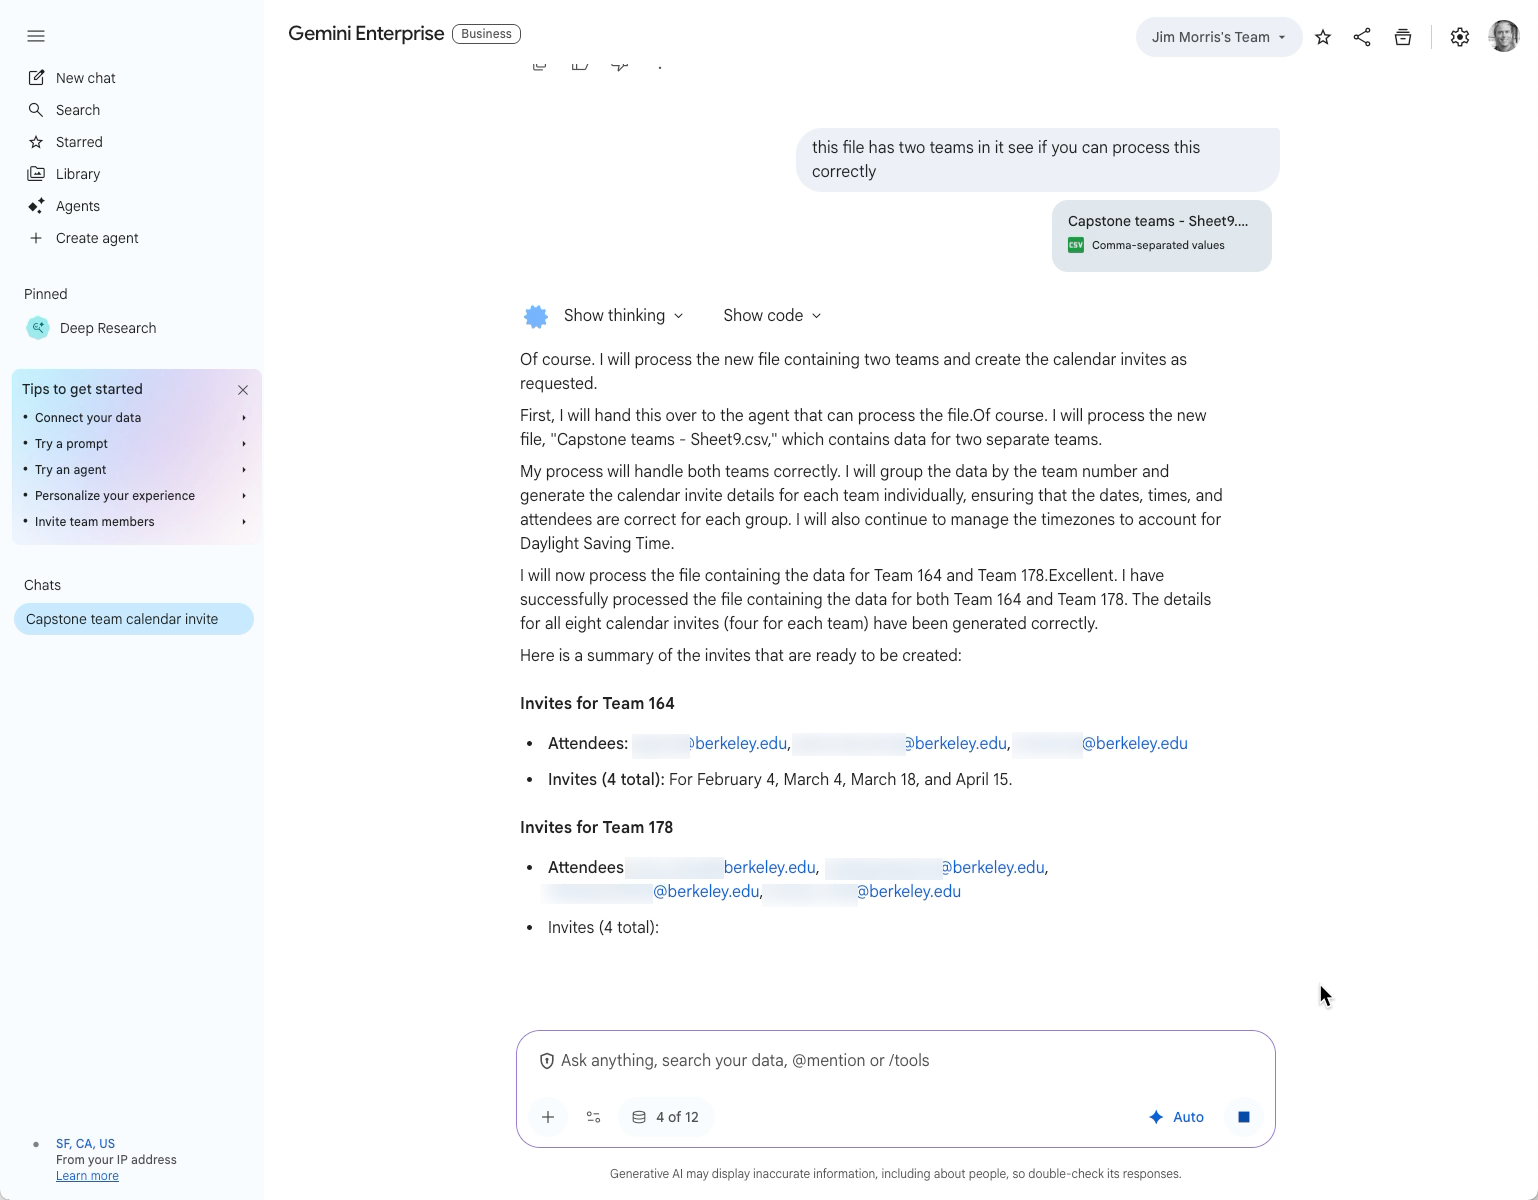Open the 4 of 12 data sources selector
The image size is (1538, 1200).
point(666,1117)
